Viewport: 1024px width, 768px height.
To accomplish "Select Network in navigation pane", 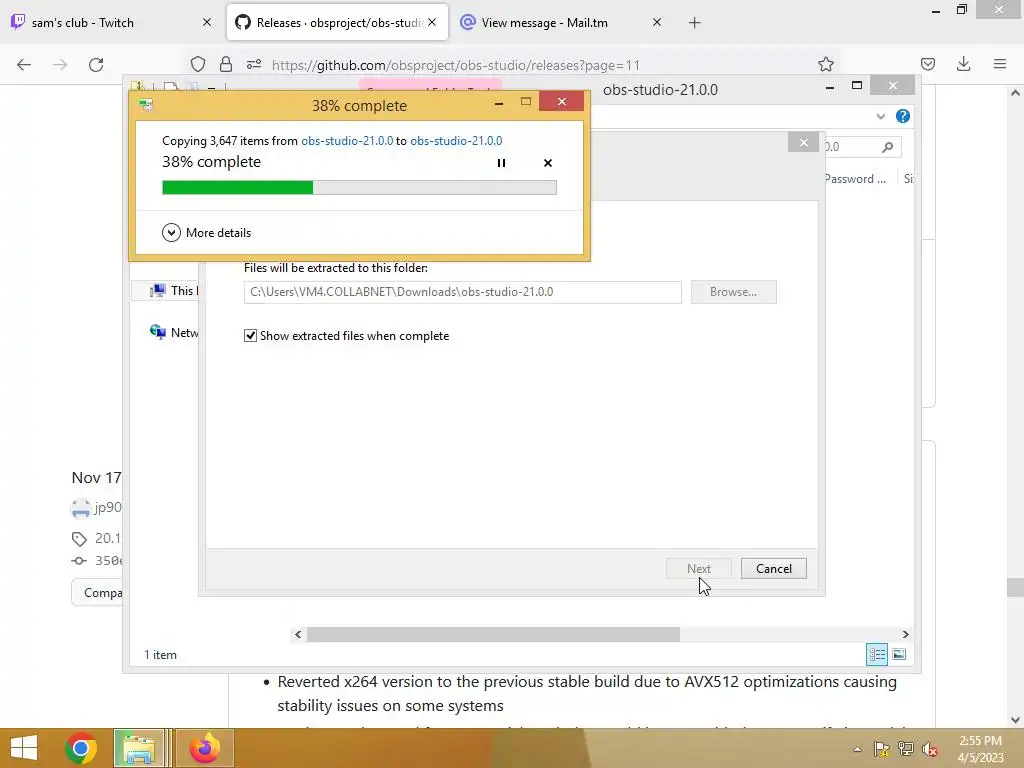I will click(x=174, y=332).
